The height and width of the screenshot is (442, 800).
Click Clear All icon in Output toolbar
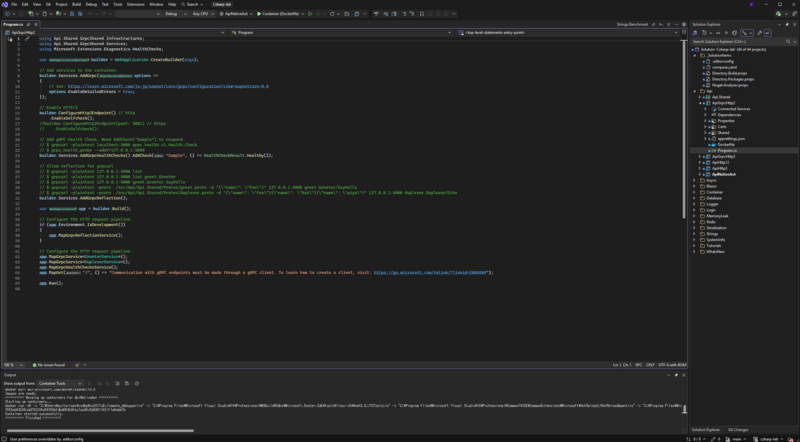(x=117, y=383)
